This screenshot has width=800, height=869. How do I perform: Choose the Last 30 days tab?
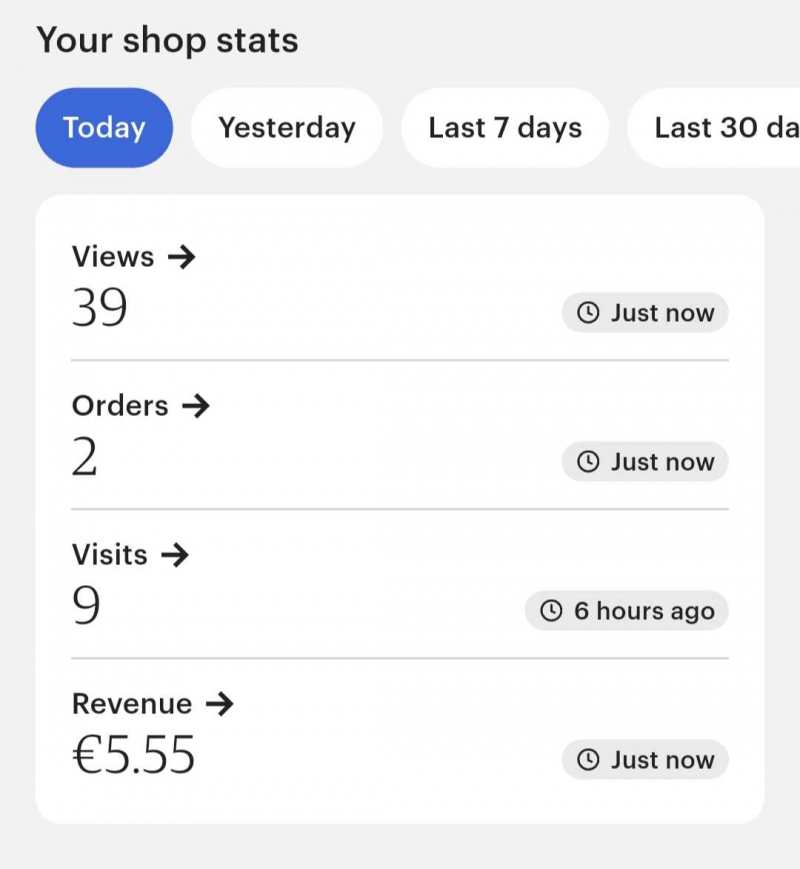[724, 128]
